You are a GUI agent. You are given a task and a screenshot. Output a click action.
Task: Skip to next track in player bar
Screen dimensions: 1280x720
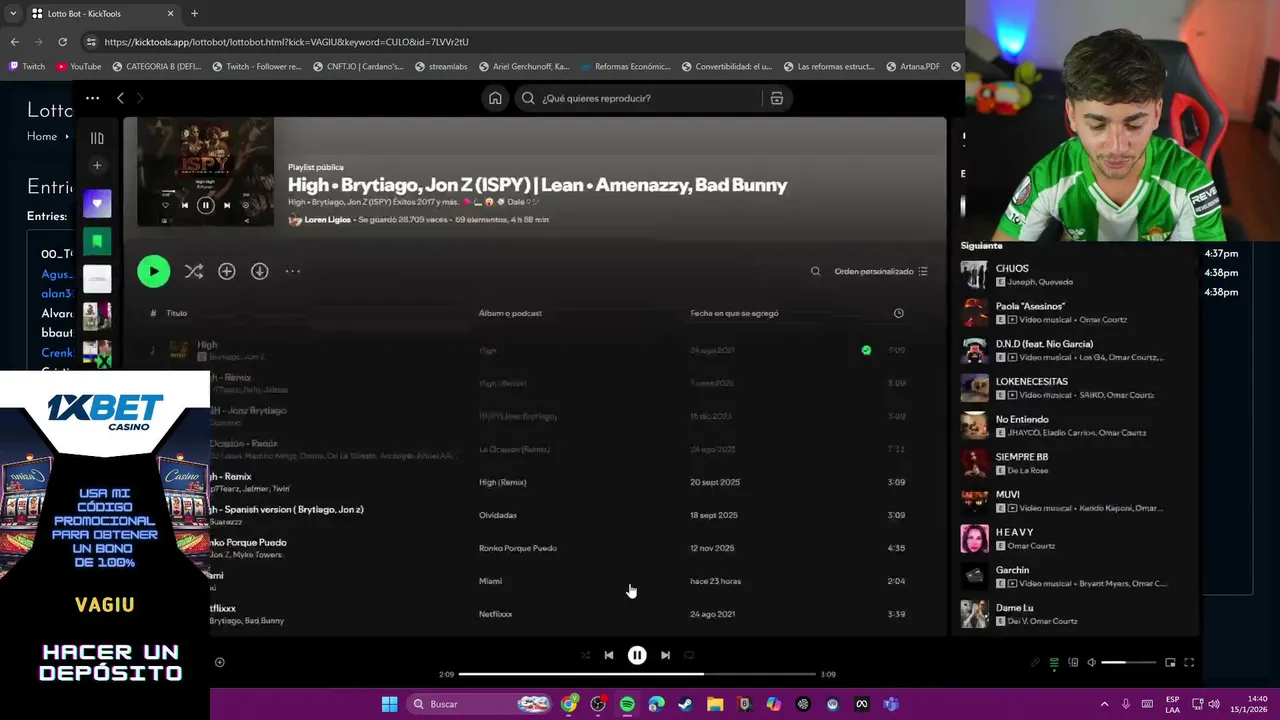point(665,655)
